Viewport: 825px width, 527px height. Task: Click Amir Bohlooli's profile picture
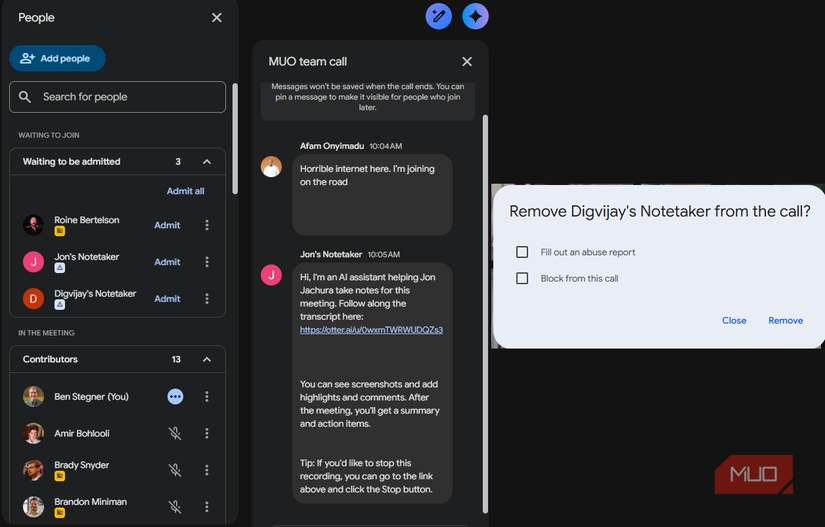coord(33,433)
